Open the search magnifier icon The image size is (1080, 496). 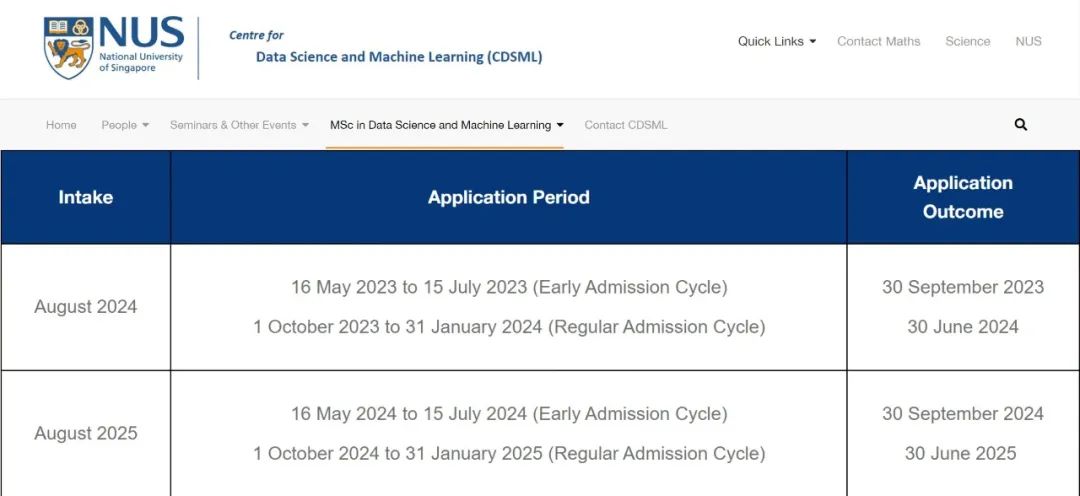pyautogui.click(x=1021, y=125)
